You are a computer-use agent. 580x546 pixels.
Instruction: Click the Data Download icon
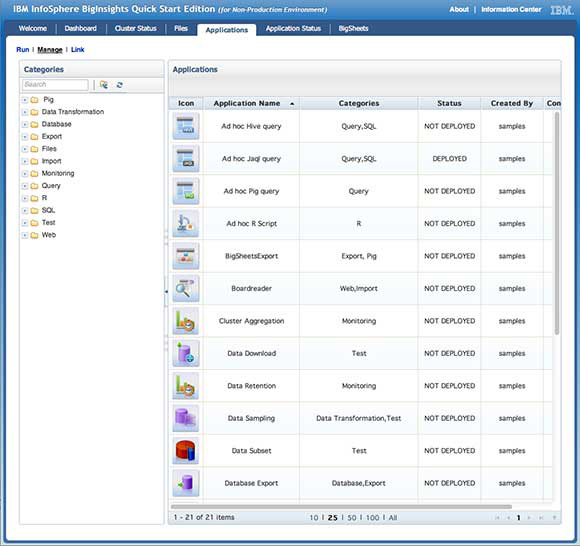(x=186, y=353)
